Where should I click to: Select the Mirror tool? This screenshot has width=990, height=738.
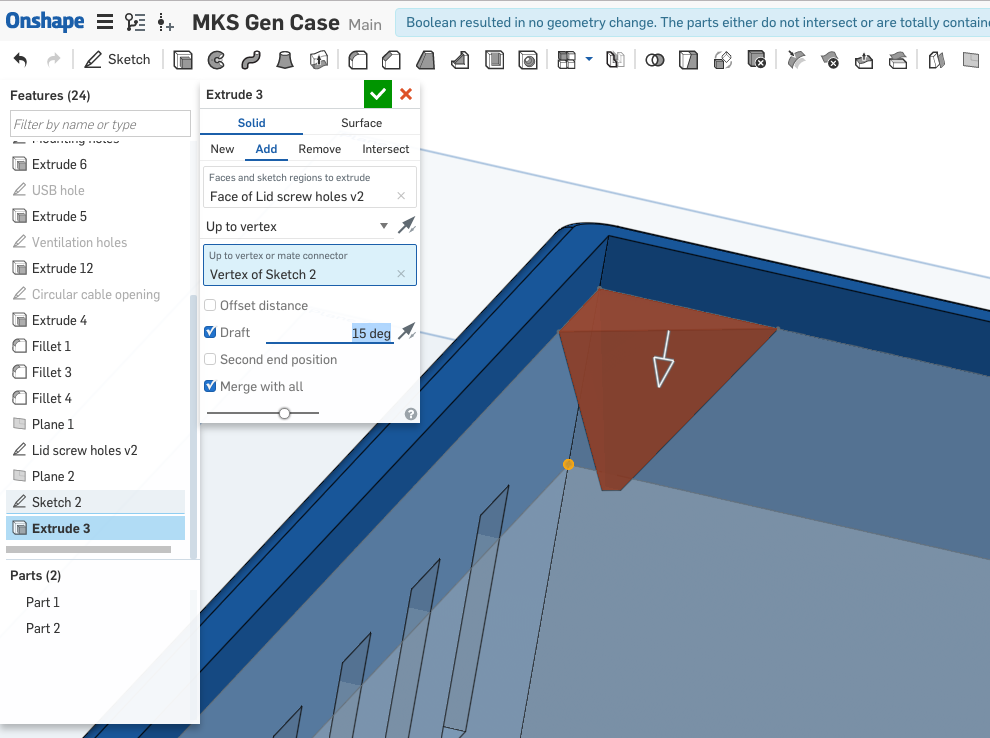(x=615, y=60)
